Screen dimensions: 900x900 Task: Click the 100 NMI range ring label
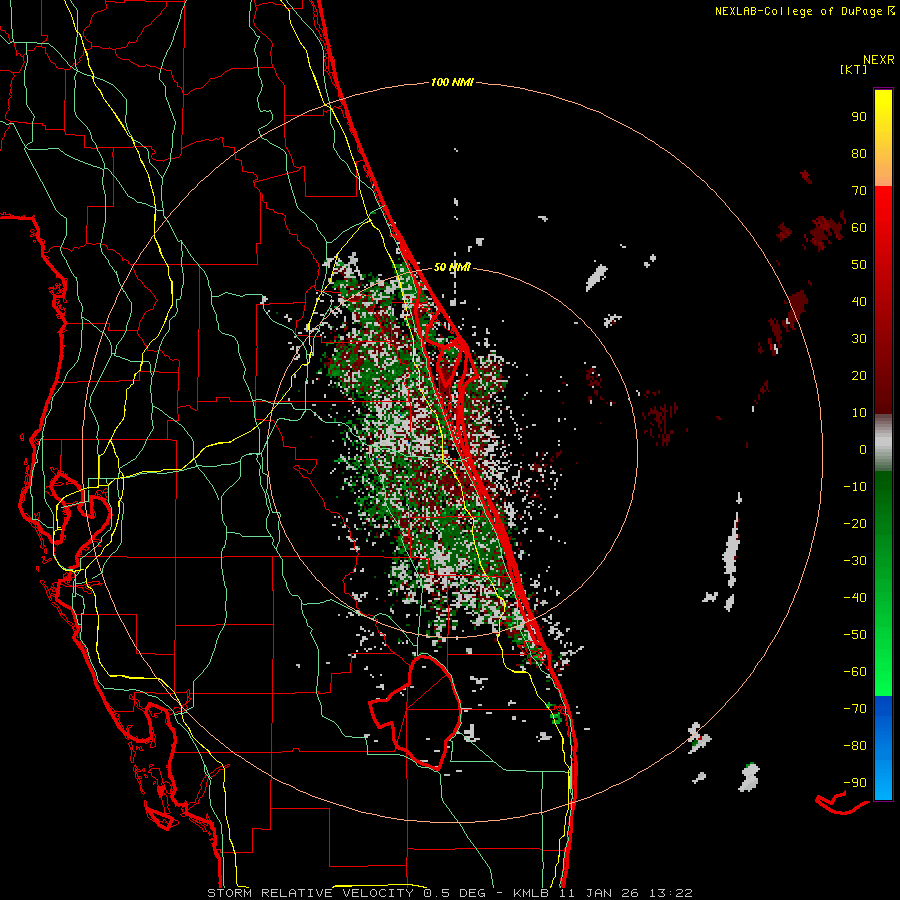(452, 83)
